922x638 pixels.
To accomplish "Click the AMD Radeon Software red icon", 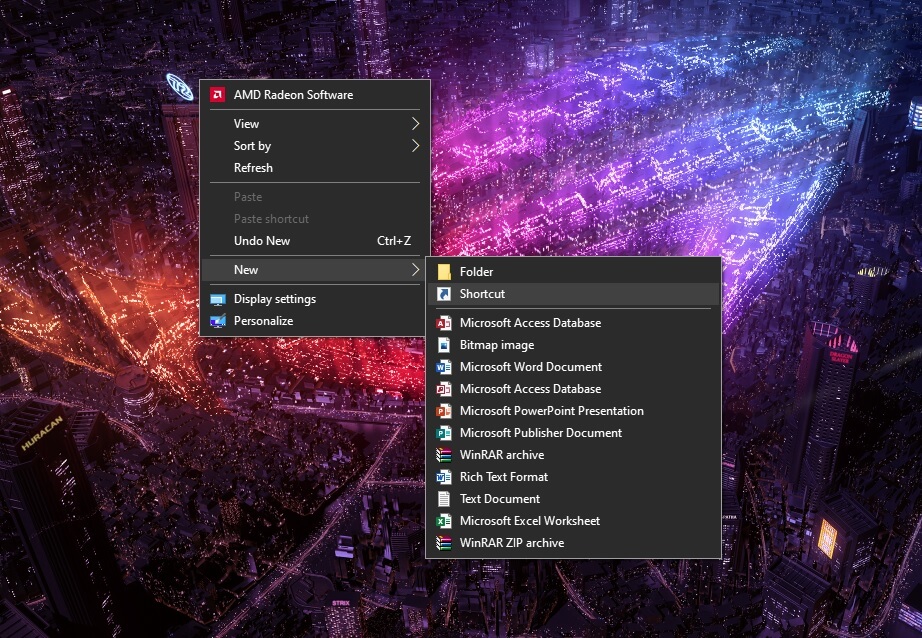I will tap(218, 95).
